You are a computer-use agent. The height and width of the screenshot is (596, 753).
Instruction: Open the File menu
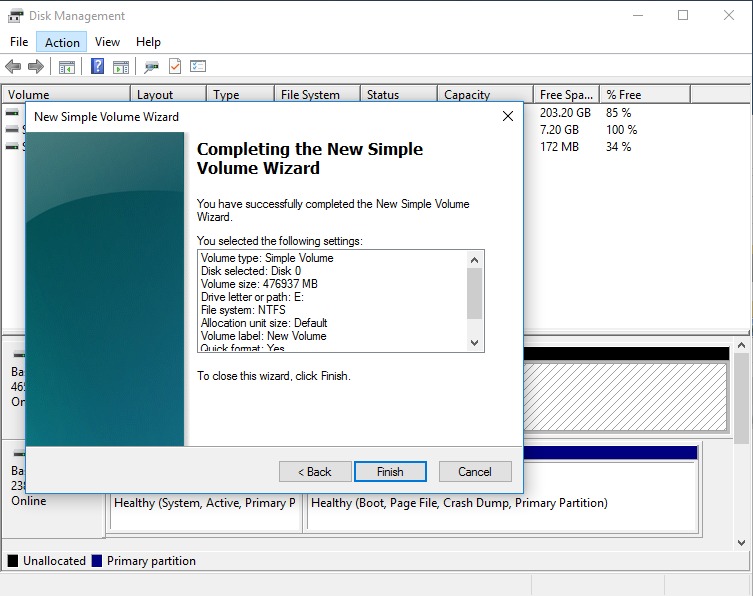(x=19, y=42)
